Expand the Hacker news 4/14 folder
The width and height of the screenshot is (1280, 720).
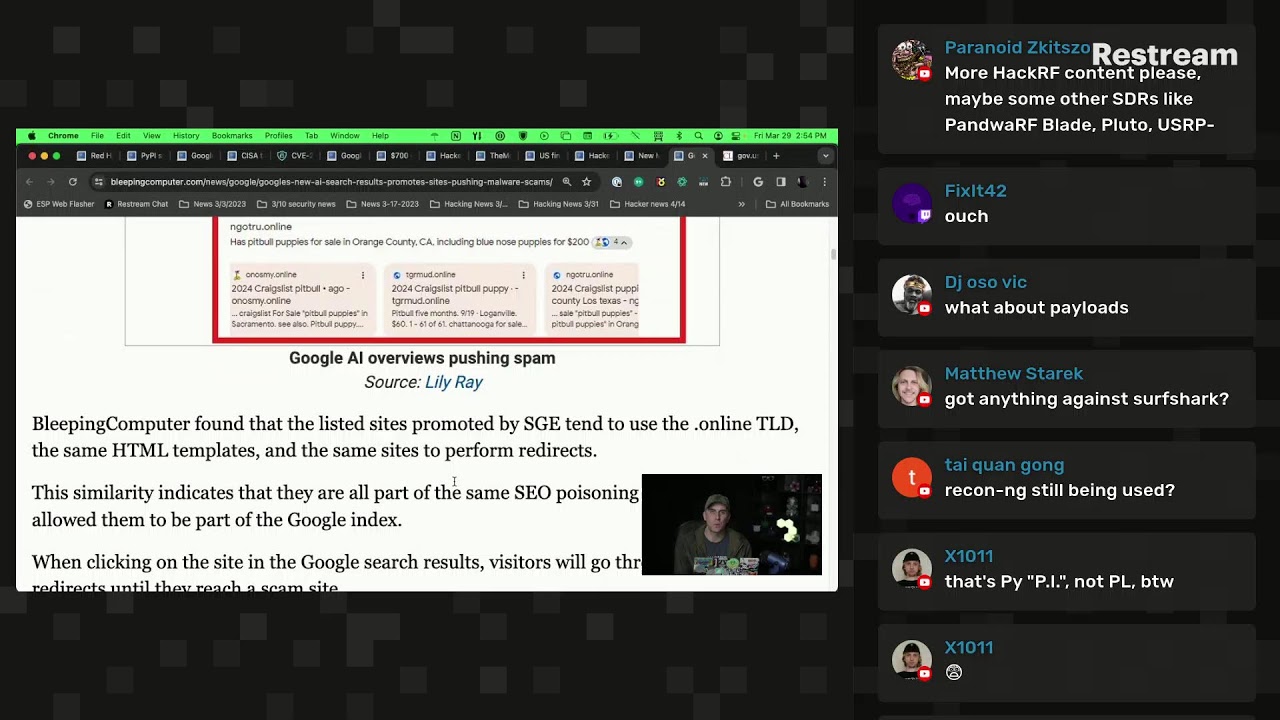pyautogui.click(x=647, y=204)
